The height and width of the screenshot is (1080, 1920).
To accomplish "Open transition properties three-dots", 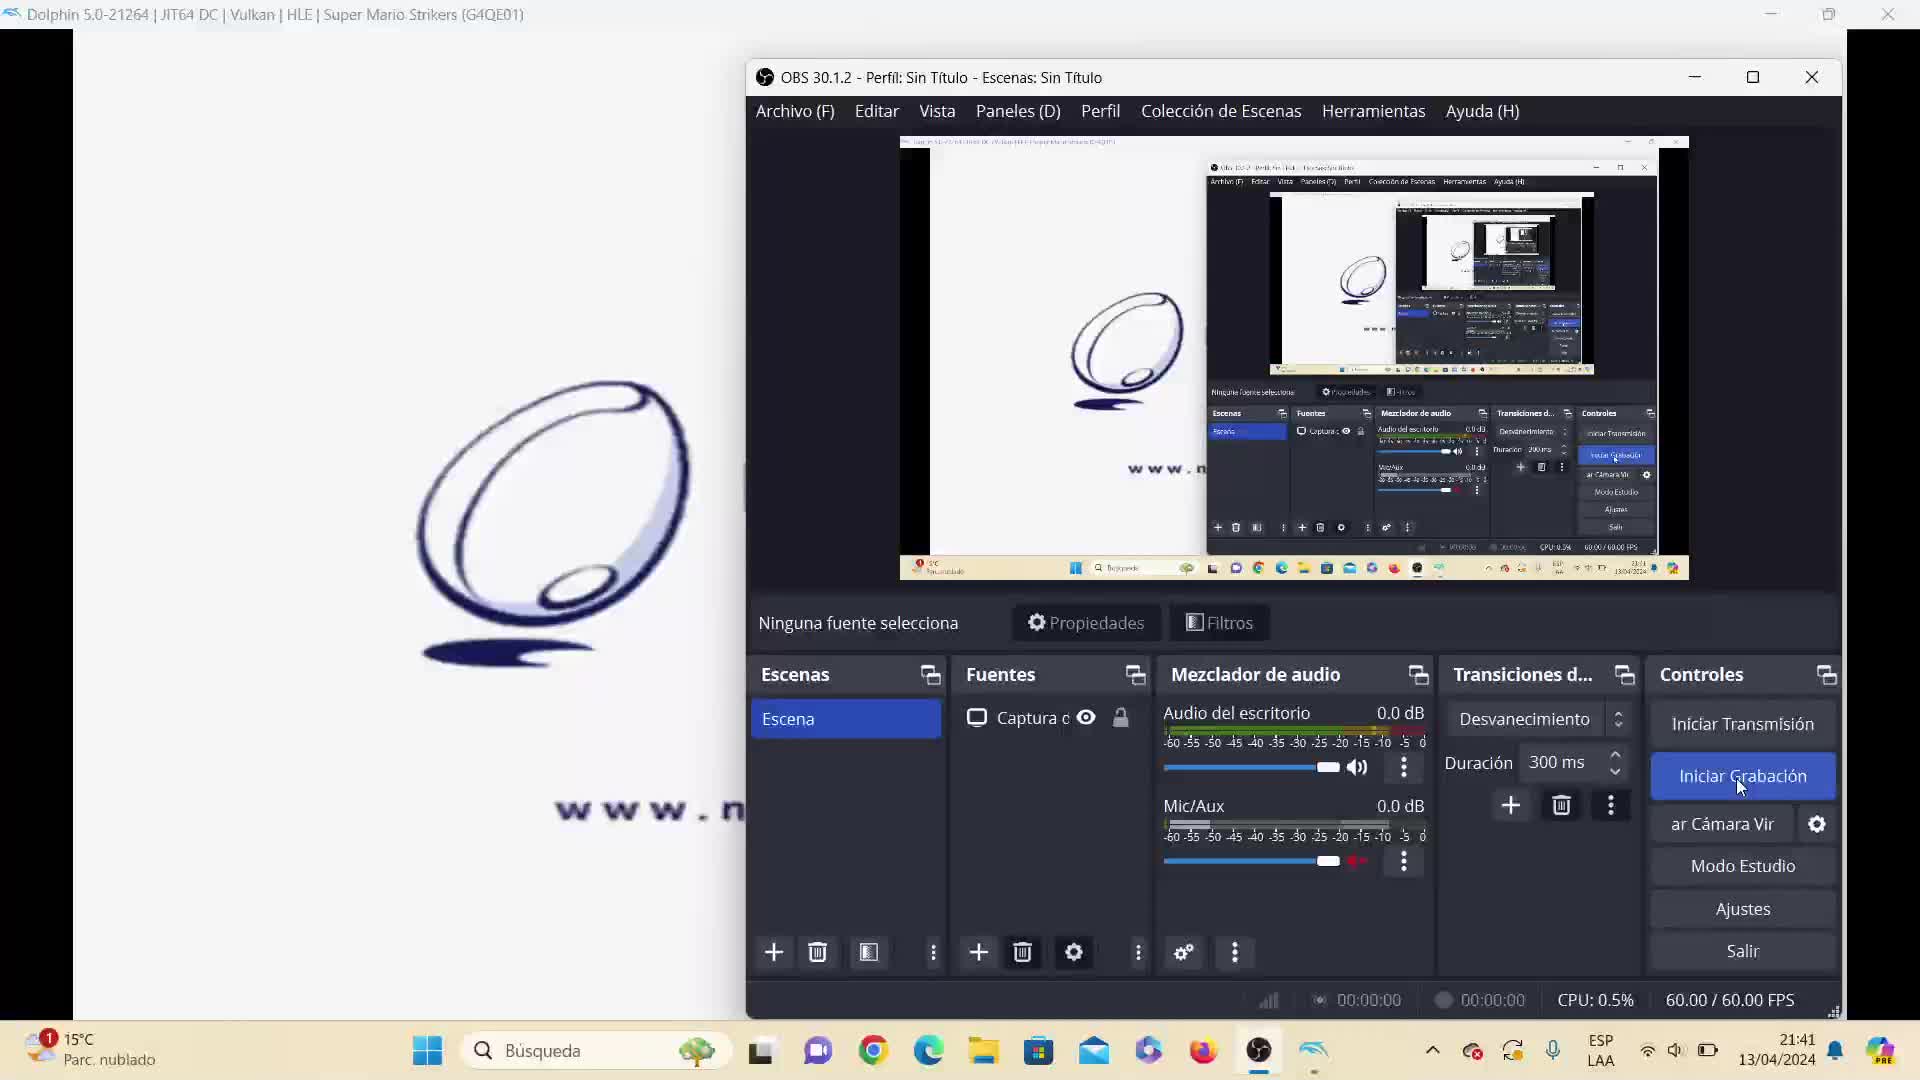I will click(1611, 805).
